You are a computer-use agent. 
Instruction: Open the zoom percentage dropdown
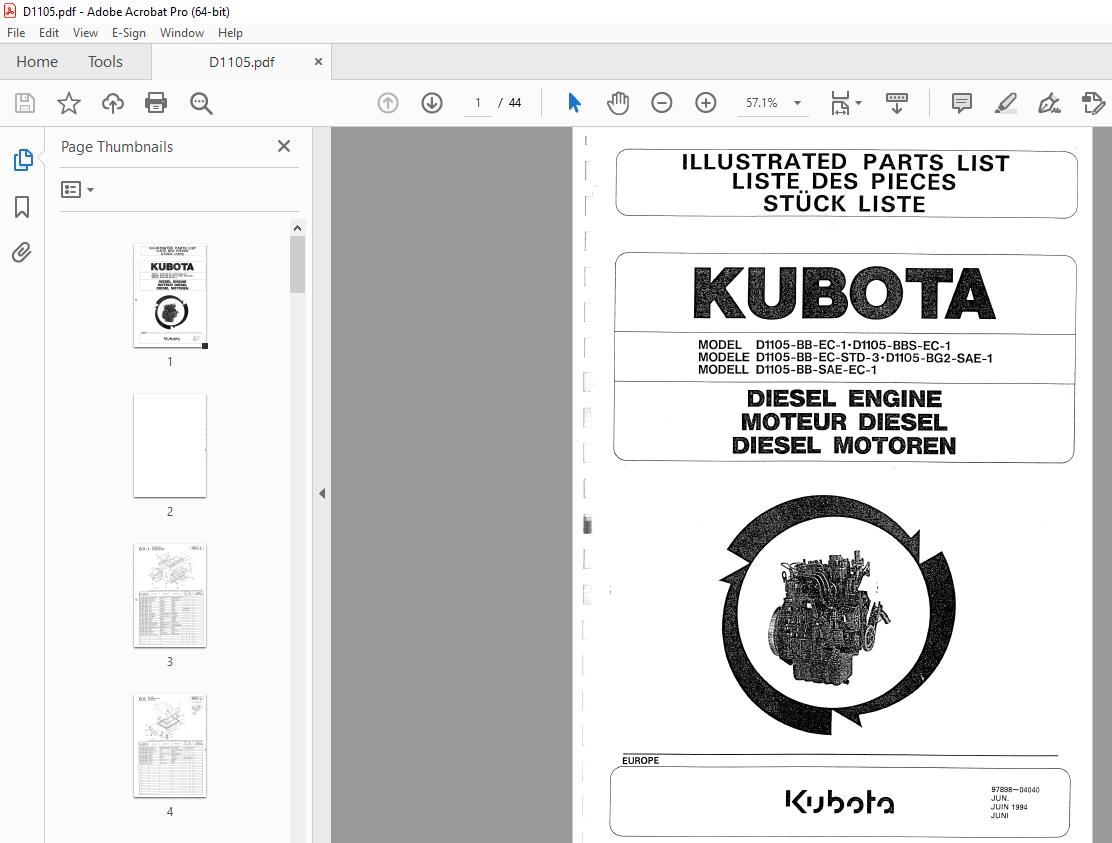[797, 104]
